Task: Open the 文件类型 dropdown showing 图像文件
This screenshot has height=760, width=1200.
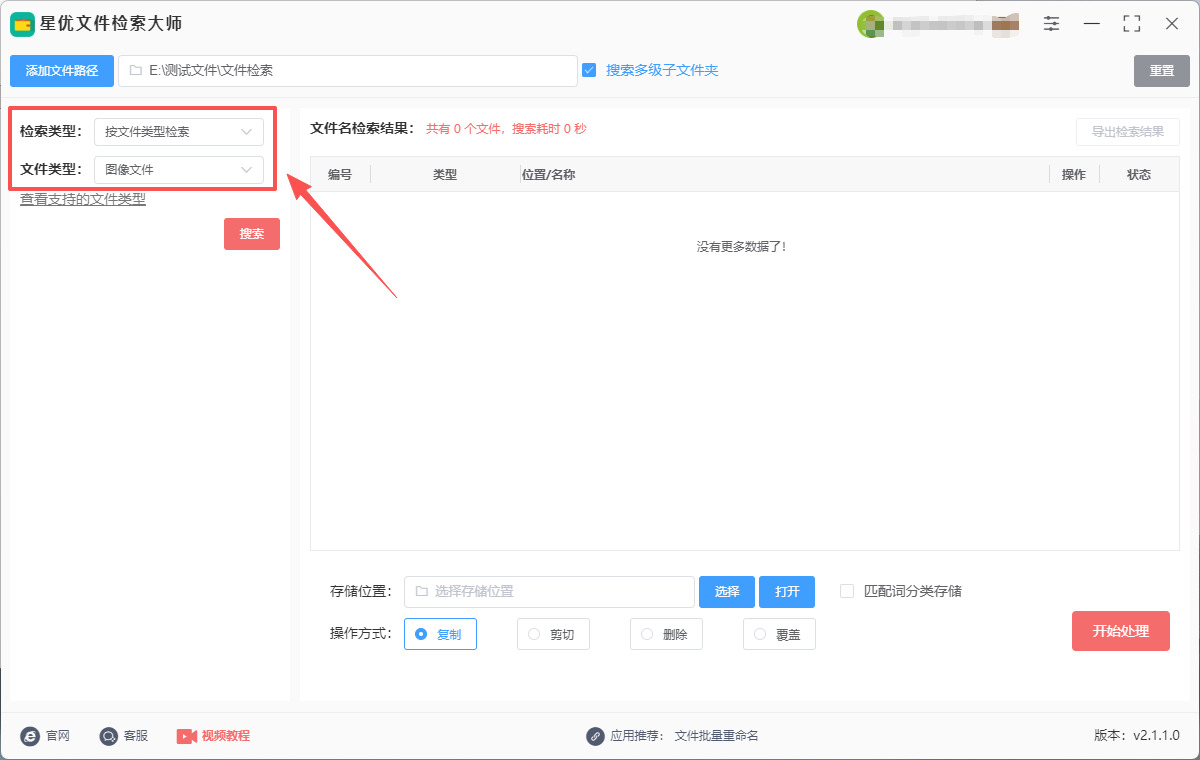Action: pos(179,170)
